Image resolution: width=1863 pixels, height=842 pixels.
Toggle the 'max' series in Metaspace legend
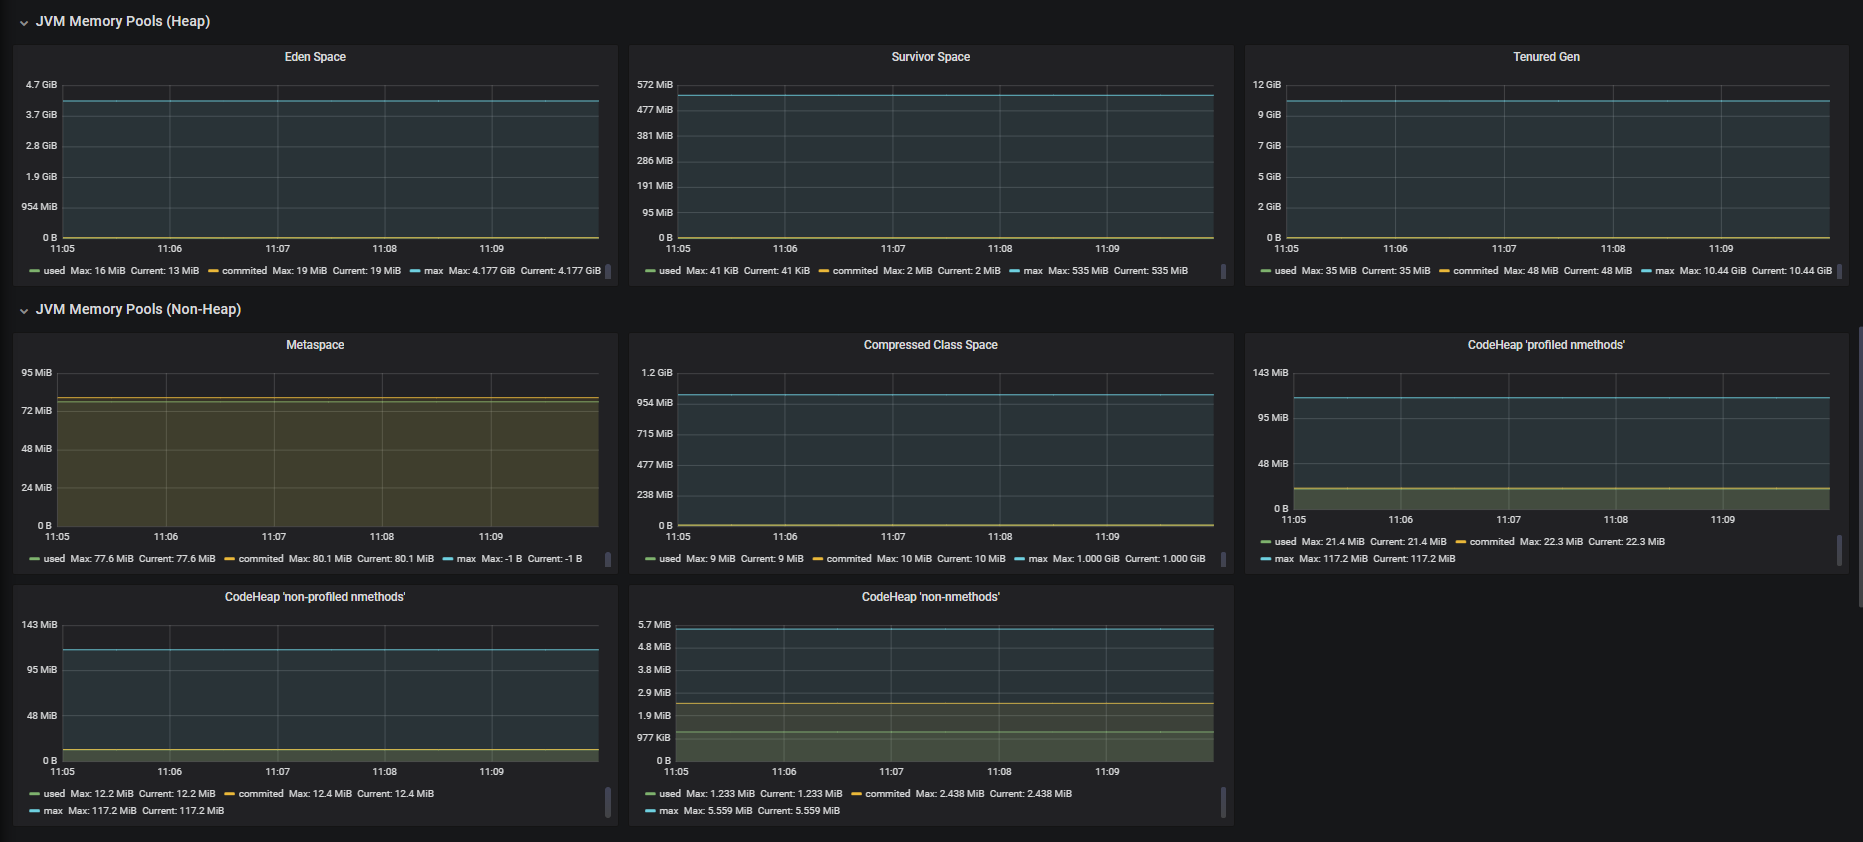click(x=466, y=559)
